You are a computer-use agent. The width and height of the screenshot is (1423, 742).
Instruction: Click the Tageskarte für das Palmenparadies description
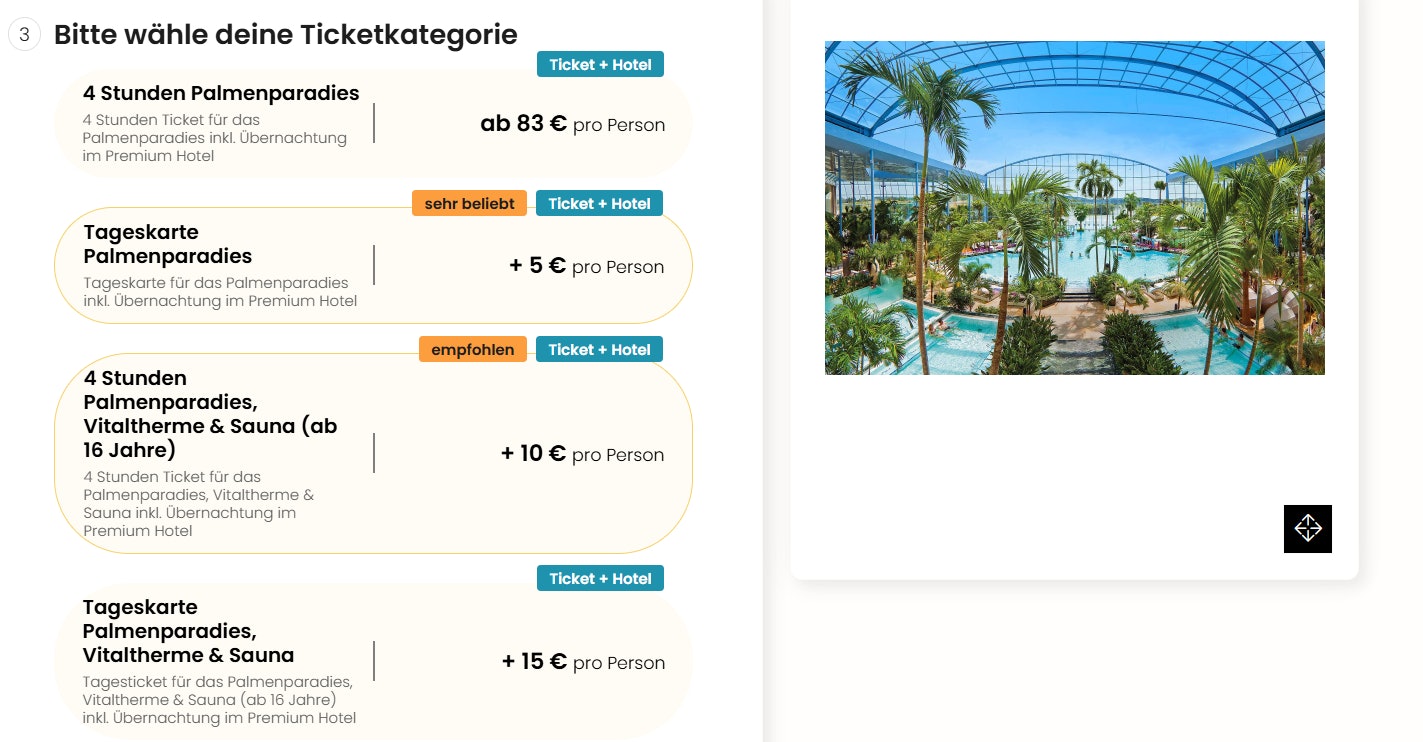pyautogui.click(x=220, y=292)
